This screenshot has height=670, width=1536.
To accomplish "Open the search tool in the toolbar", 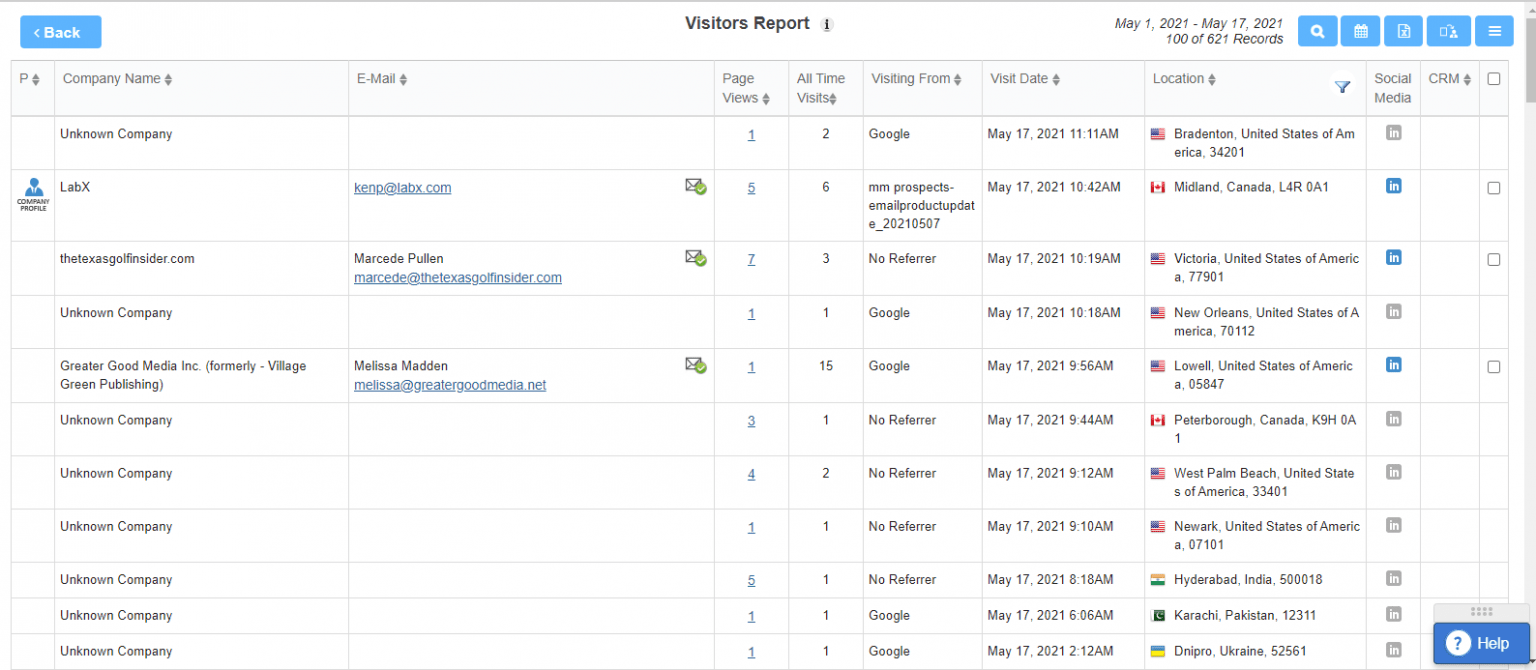I will [1317, 31].
